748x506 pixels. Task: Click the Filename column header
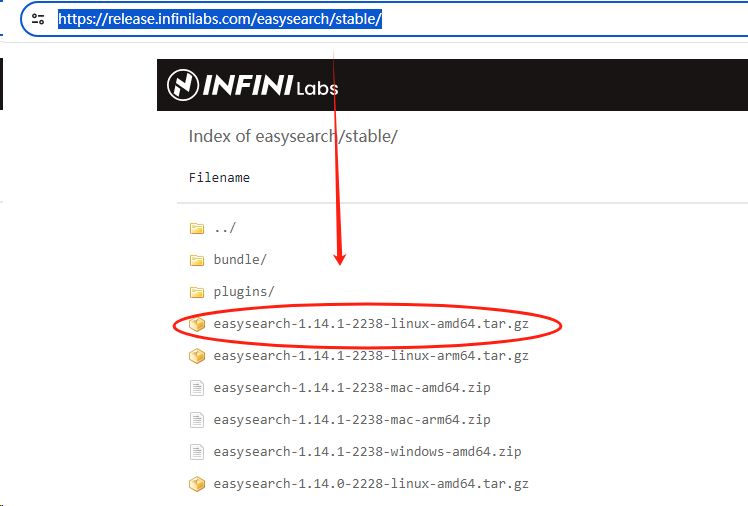(219, 177)
